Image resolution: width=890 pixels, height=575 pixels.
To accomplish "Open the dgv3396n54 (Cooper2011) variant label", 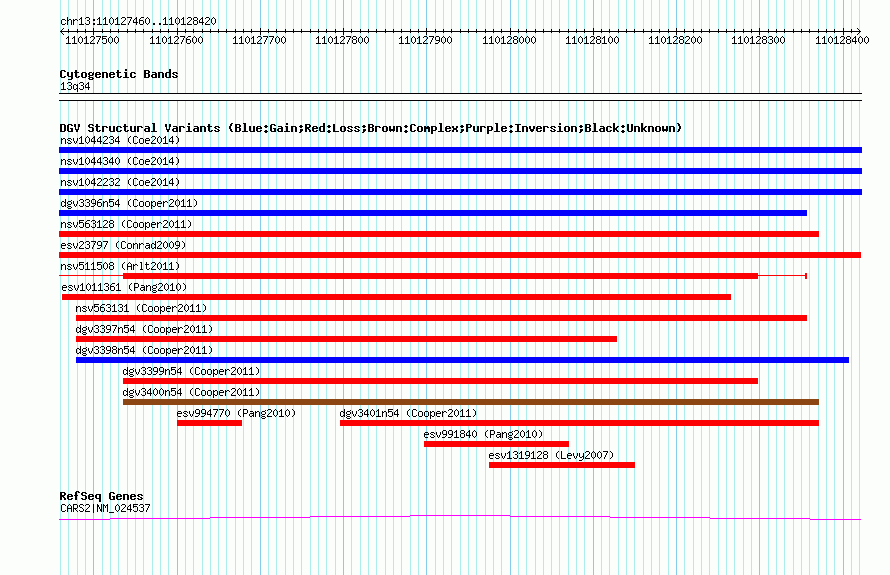I will click(129, 203).
